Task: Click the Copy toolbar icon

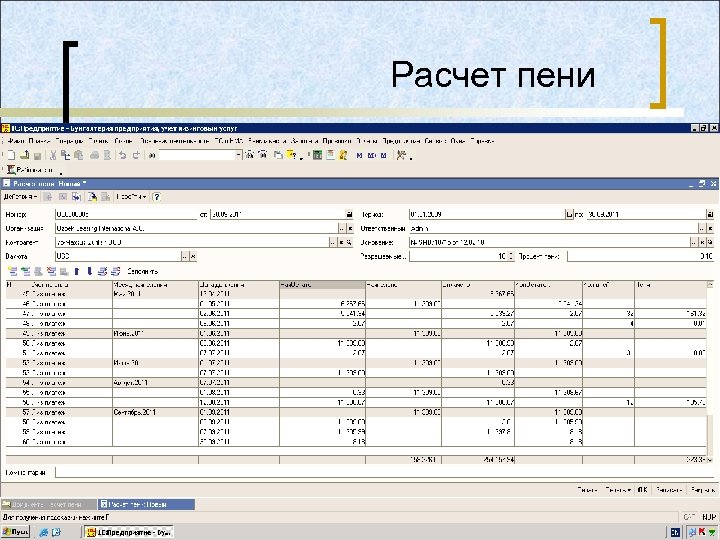Action: pos(65,155)
